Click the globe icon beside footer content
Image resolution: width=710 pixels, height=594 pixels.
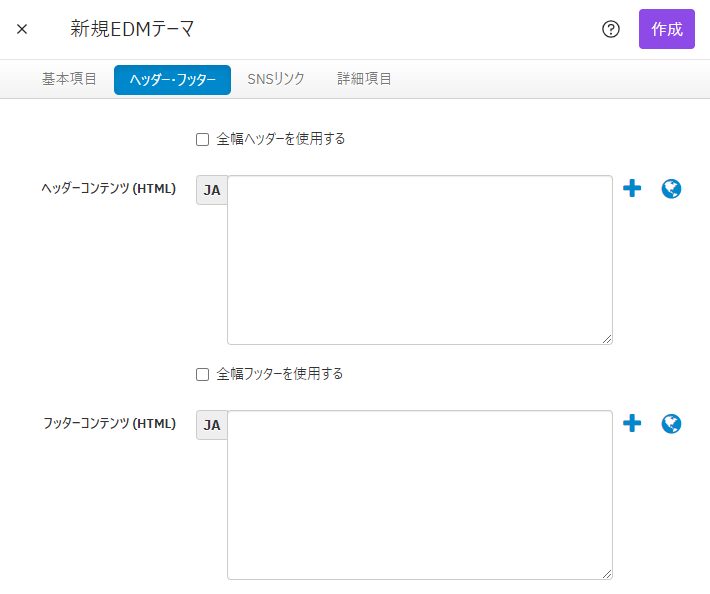[x=672, y=424]
